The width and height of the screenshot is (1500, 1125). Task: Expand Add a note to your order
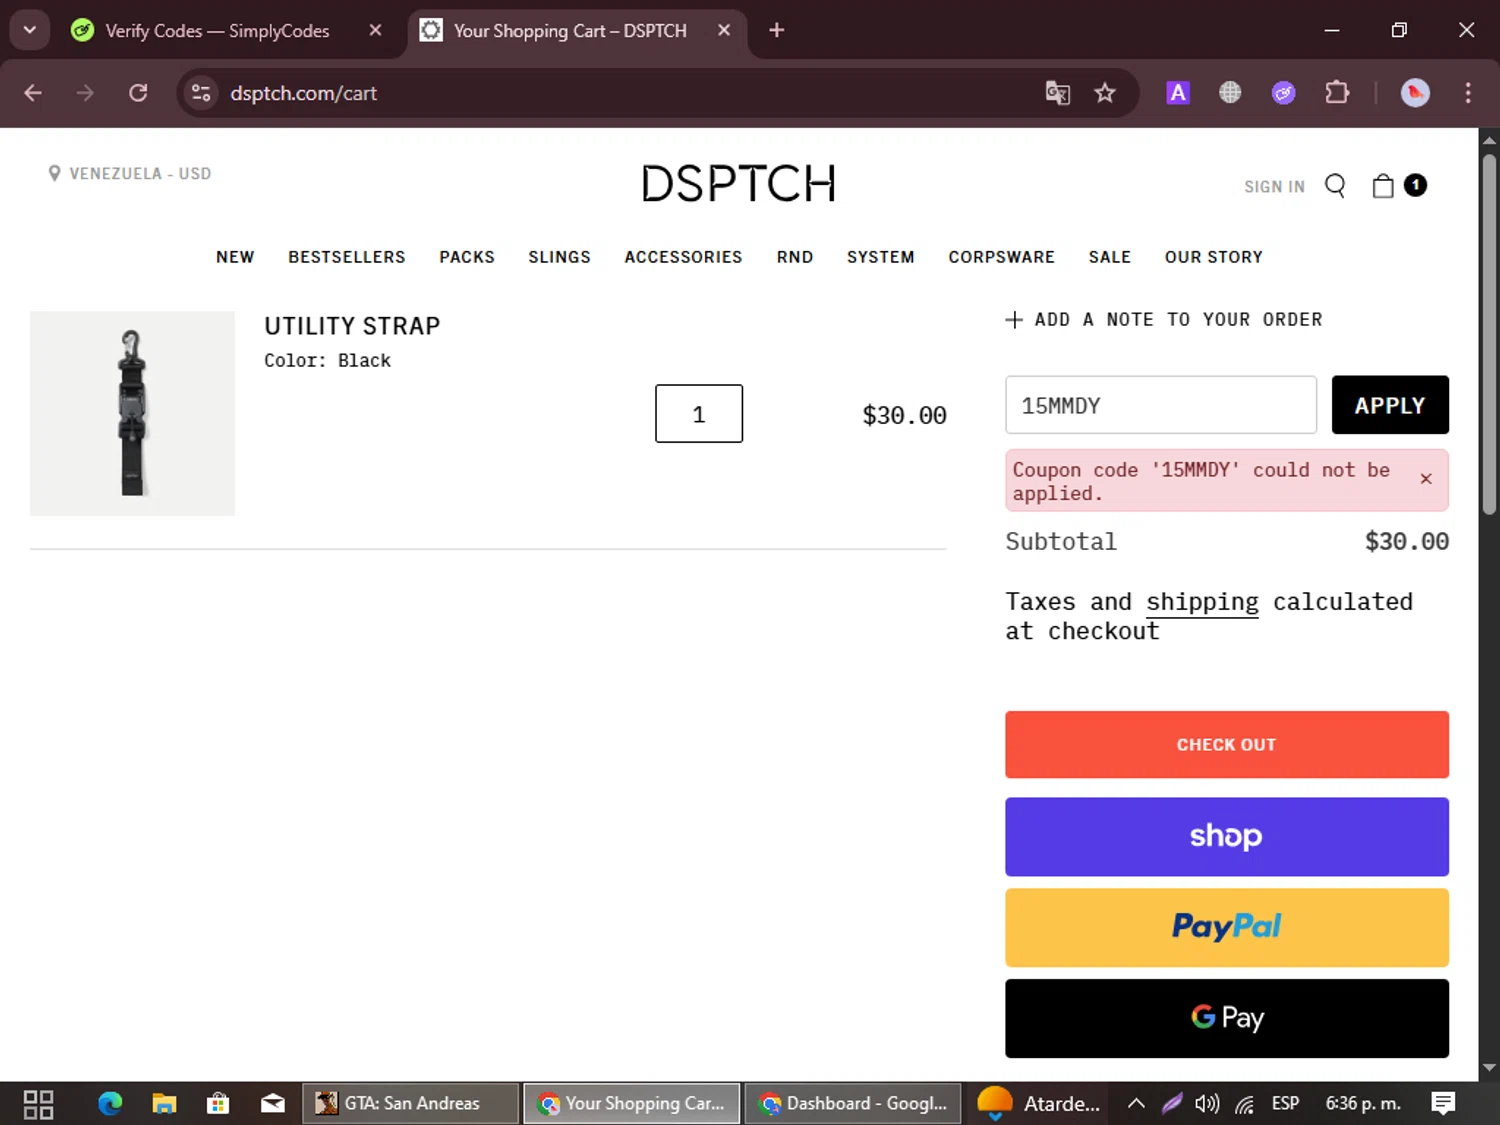[1164, 319]
